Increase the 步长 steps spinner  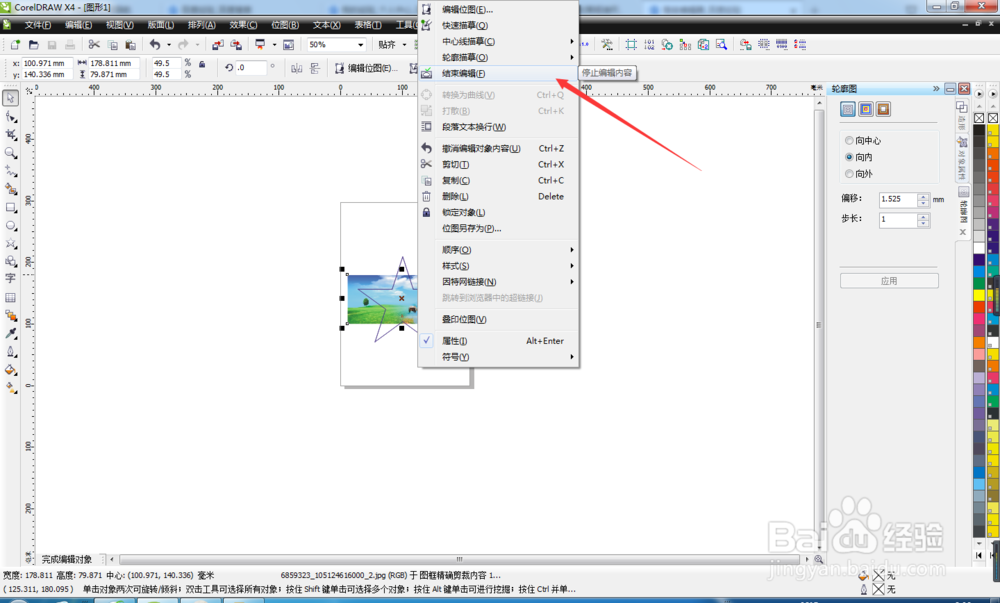pos(923,217)
